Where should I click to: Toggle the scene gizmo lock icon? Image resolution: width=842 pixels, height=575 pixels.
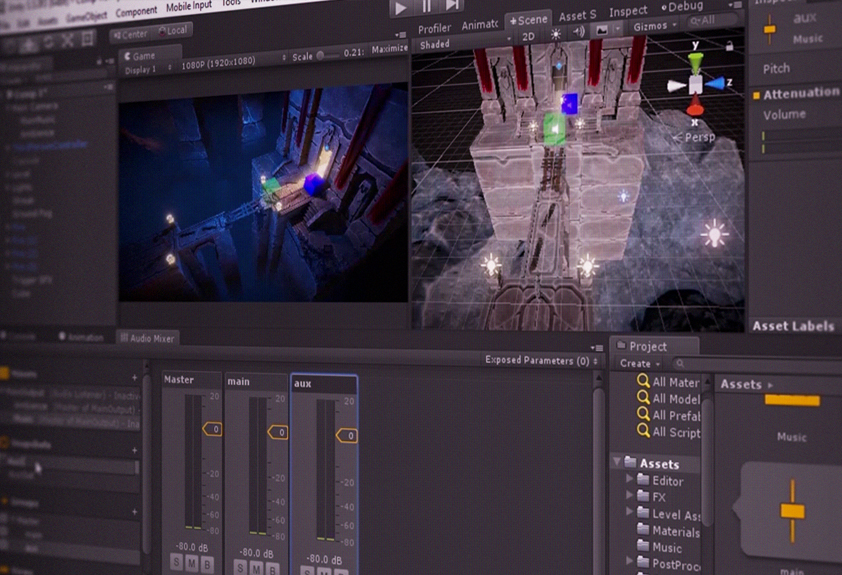[x=729, y=46]
